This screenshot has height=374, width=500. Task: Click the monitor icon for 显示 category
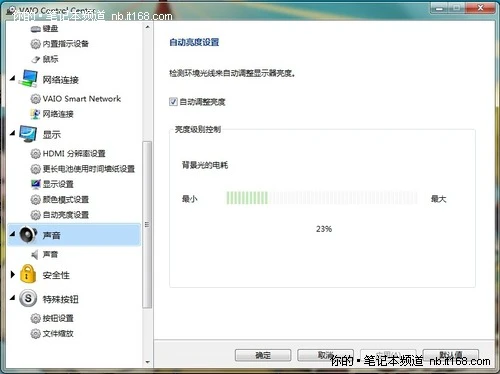pos(28,134)
